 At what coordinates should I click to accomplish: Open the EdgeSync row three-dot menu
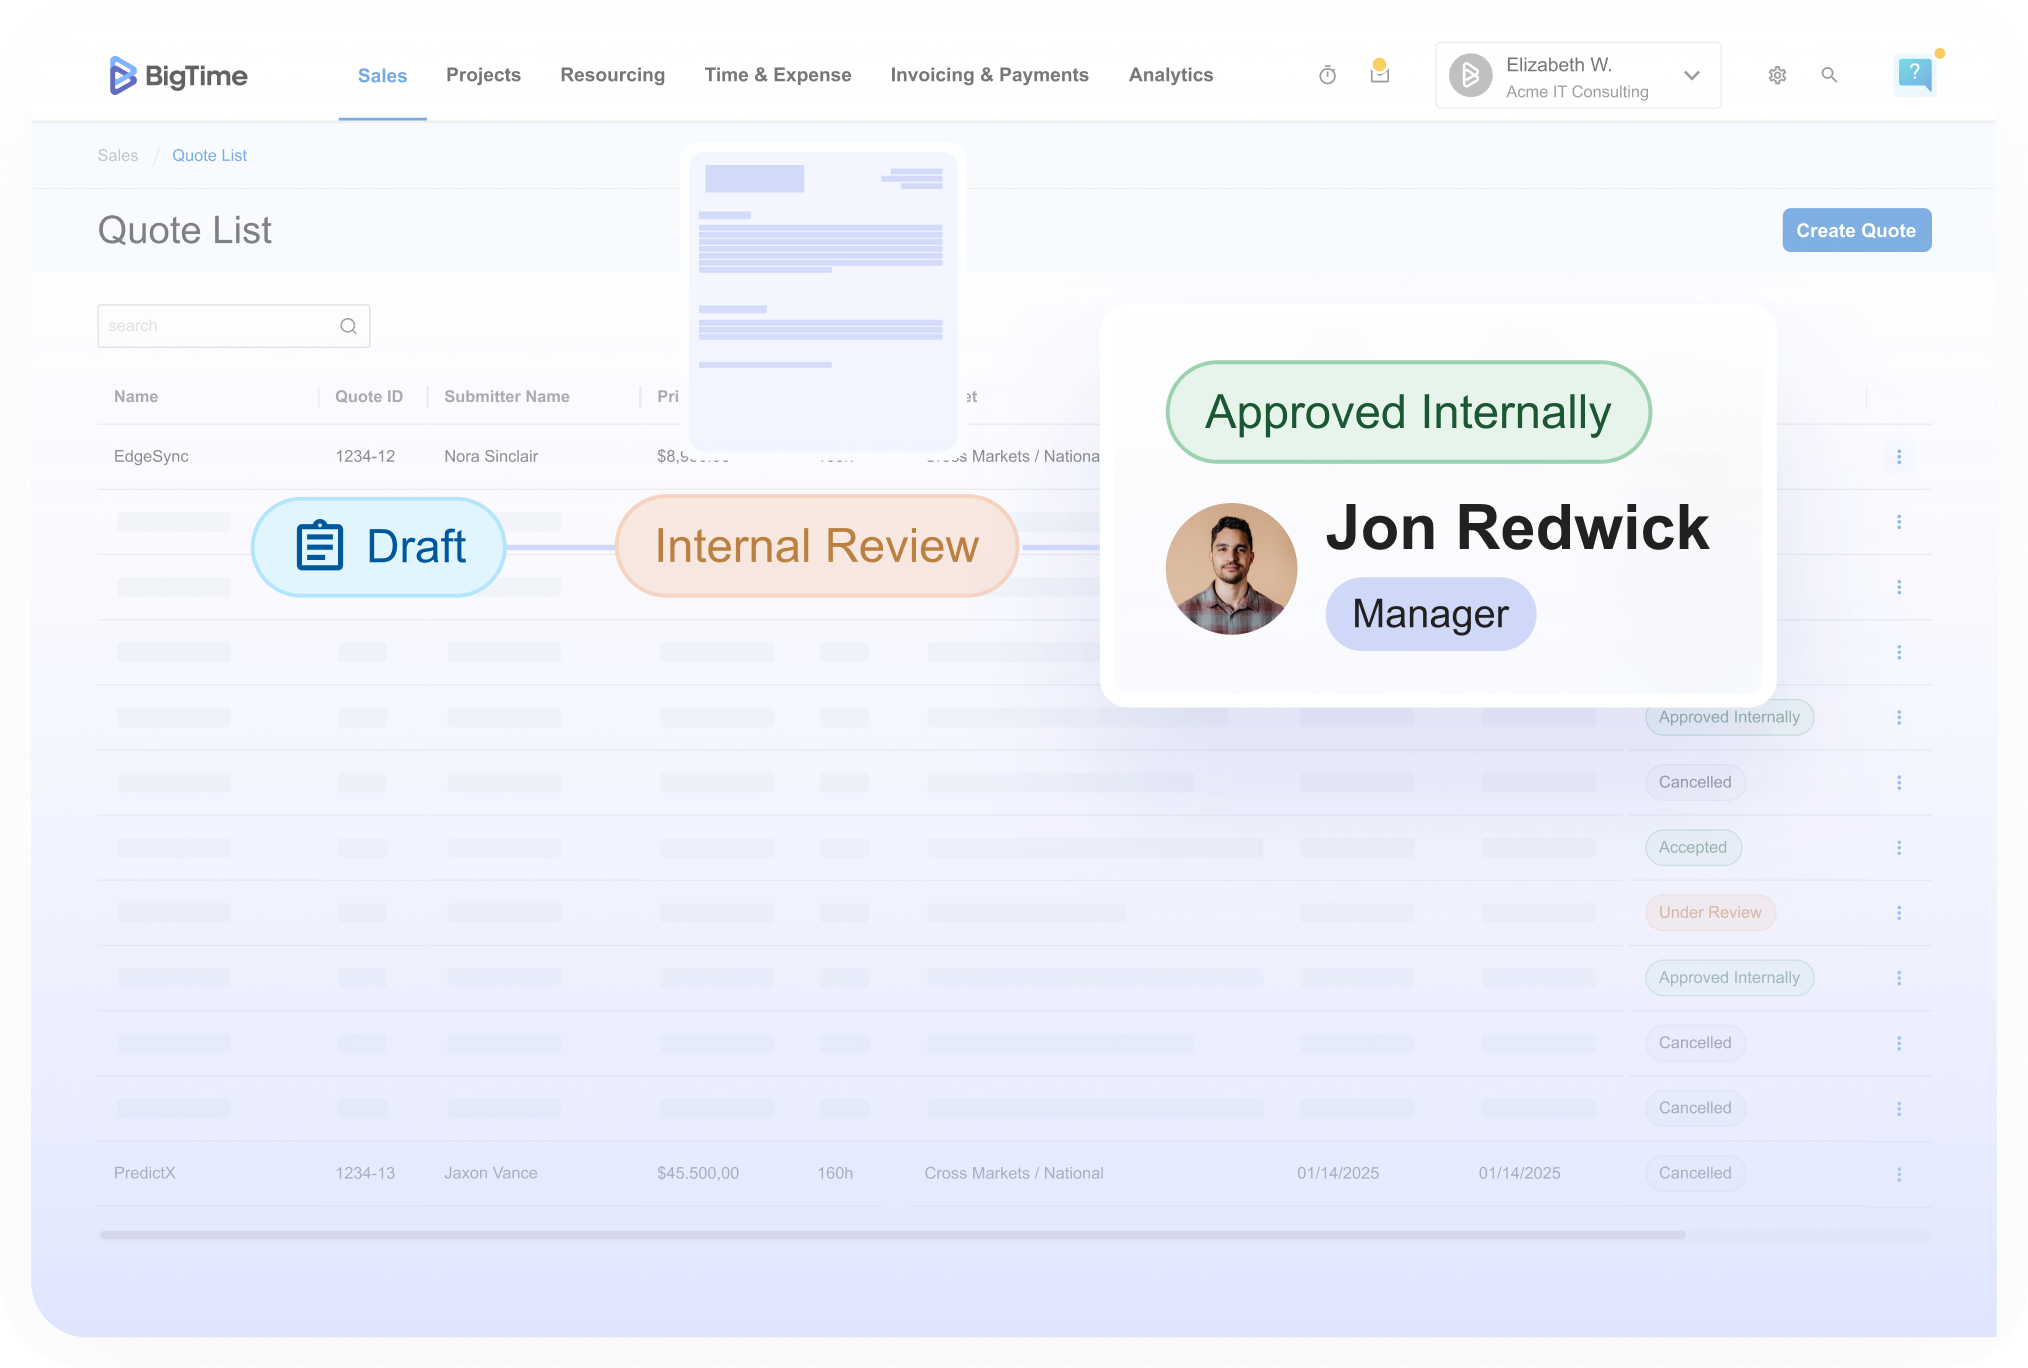tap(1898, 457)
